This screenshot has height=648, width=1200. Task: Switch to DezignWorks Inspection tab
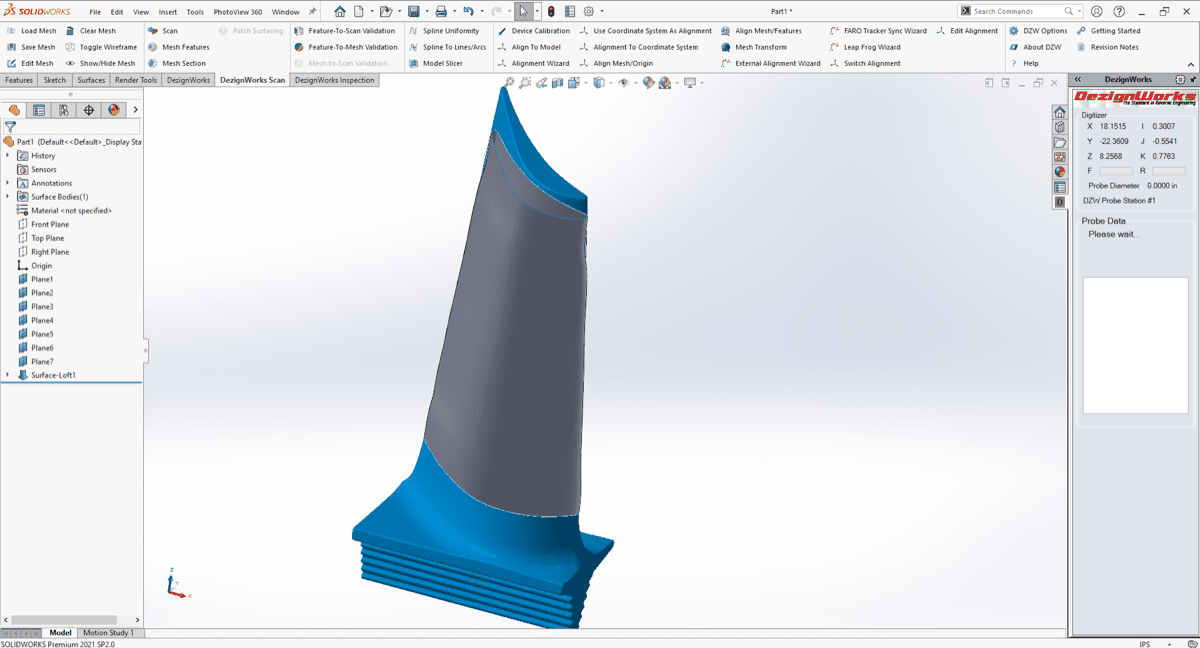click(334, 80)
